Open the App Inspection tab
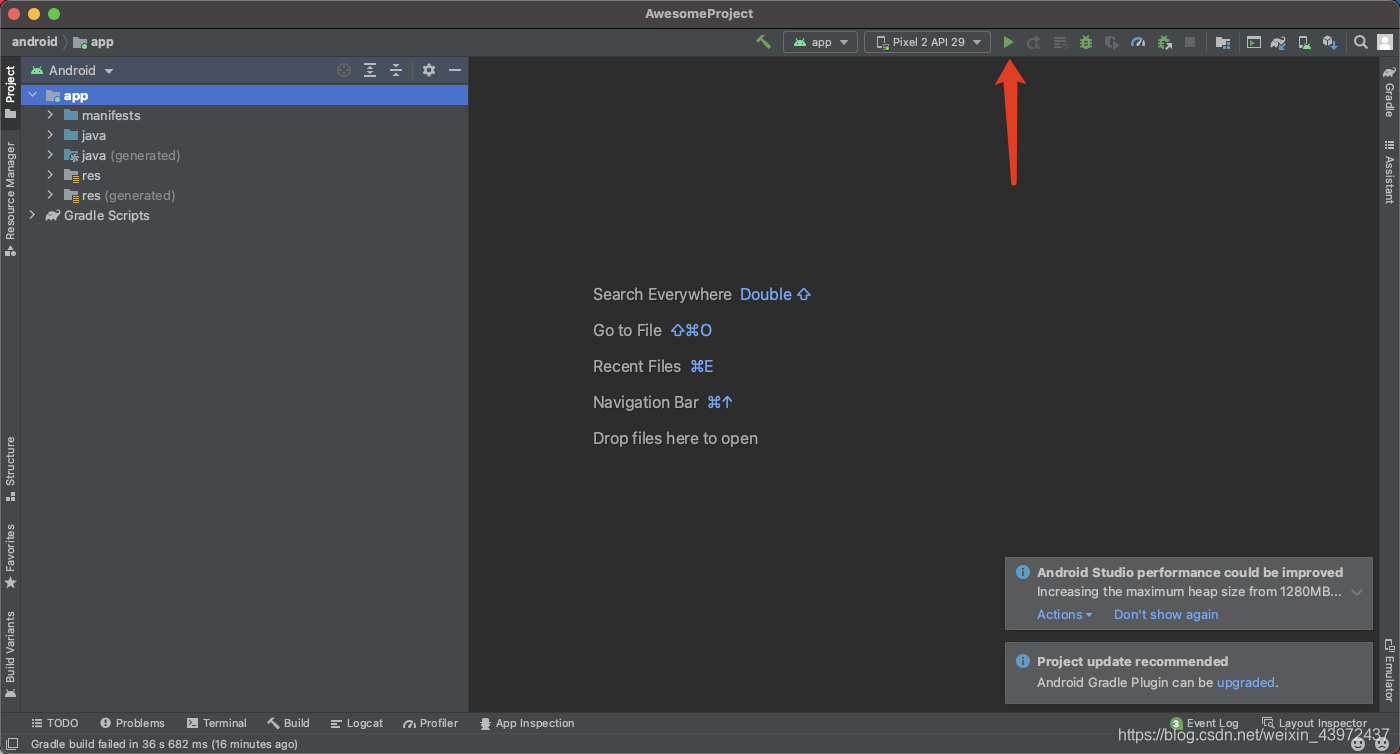The width and height of the screenshot is (1400, 754). tap(527, 723)
